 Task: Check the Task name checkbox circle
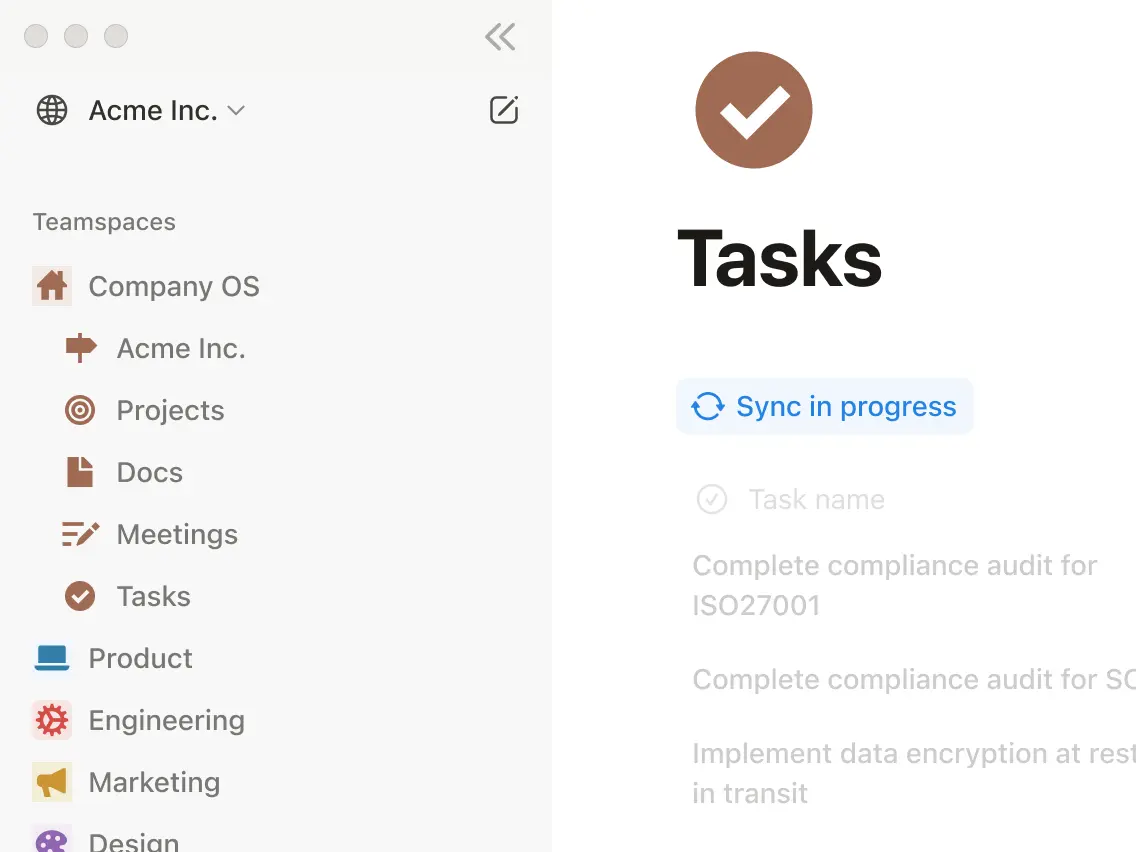(x=712, y=499)
